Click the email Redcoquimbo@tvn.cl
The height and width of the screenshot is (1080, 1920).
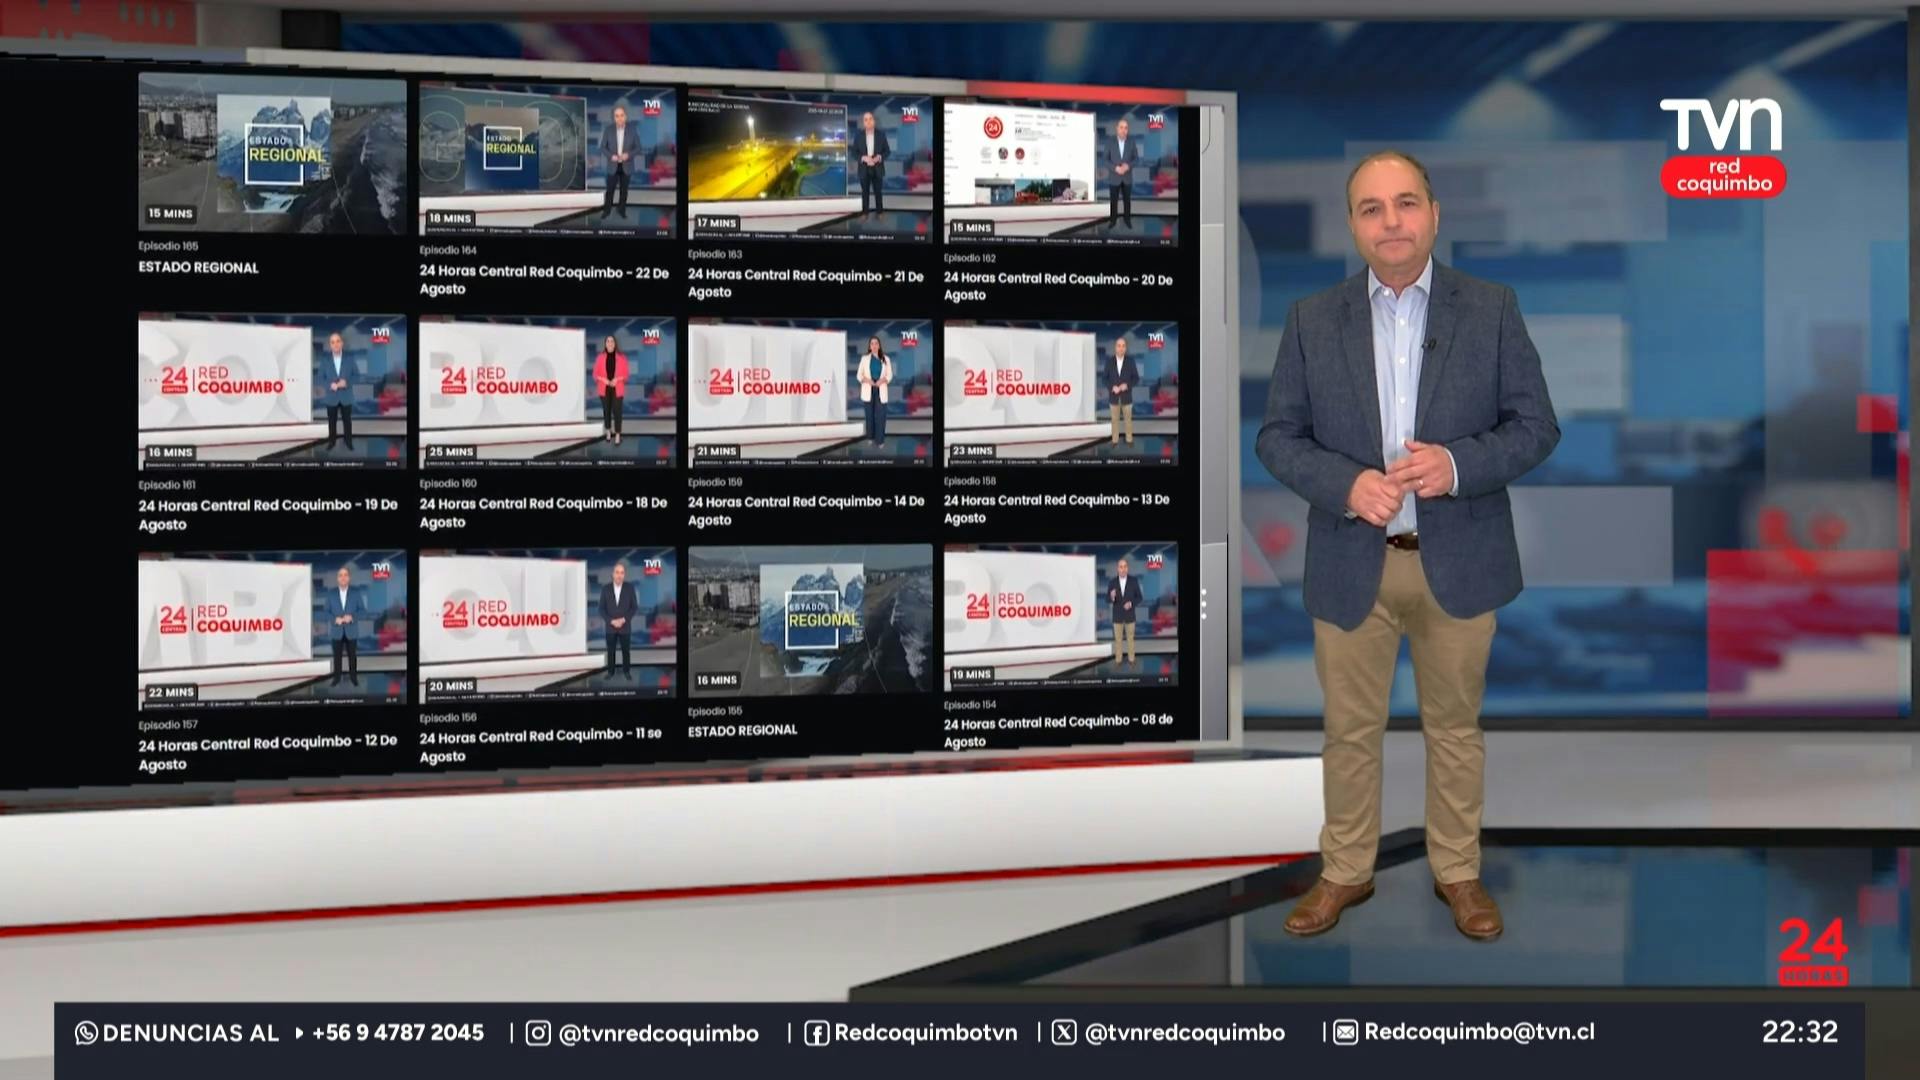[1480, 1032]
